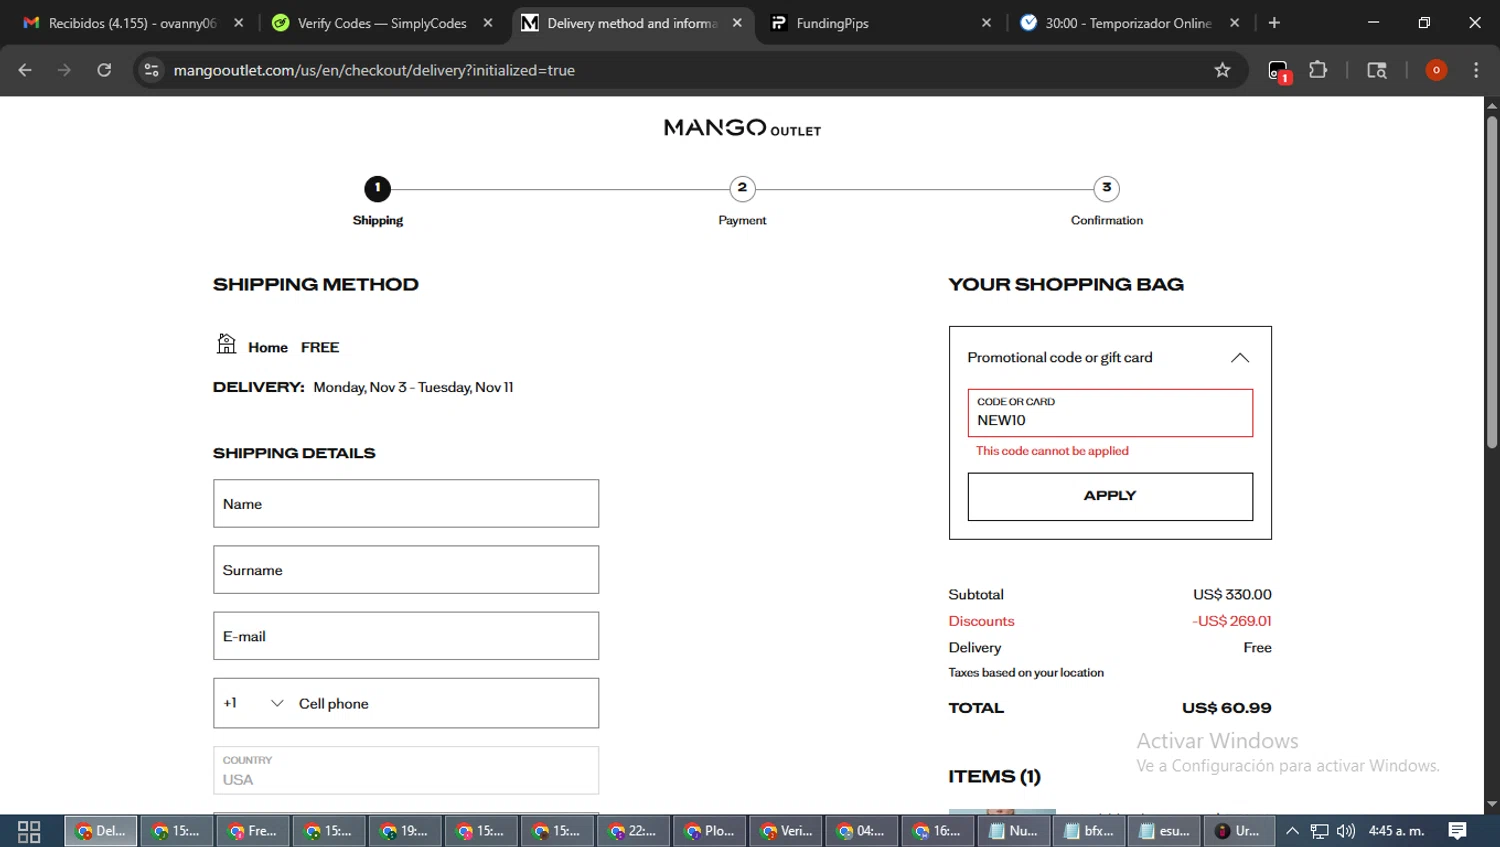Click the Mango Outlet logo

click(x=742, y=128)
